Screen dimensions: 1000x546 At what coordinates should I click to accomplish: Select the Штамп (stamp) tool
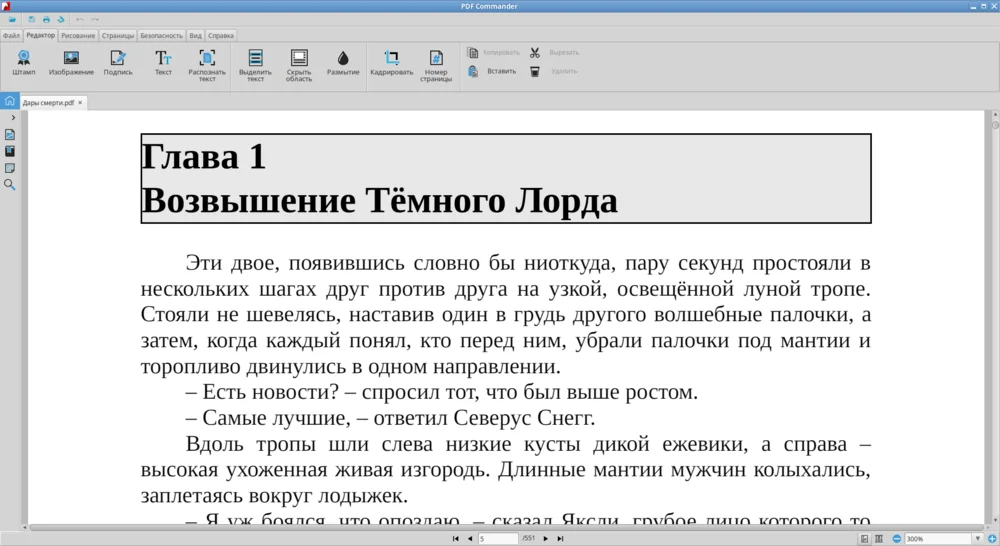23,63
